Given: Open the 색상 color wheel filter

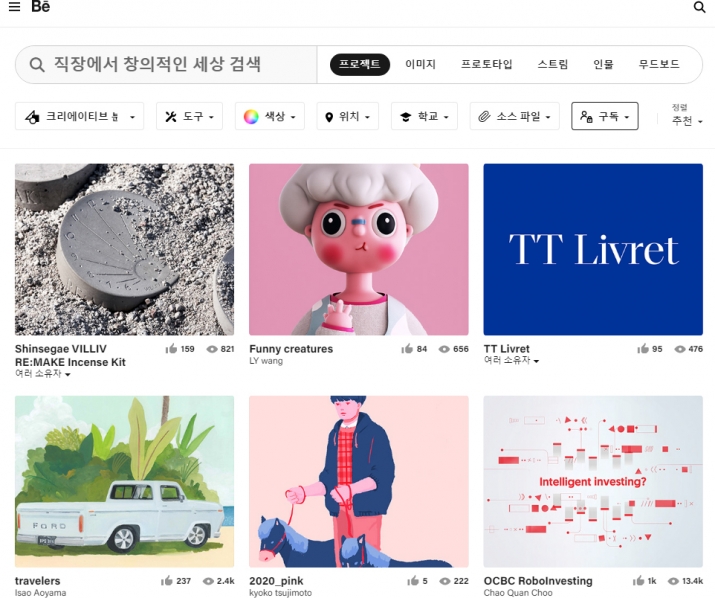Looking at the screenshot, I should [x=269, y=116].
